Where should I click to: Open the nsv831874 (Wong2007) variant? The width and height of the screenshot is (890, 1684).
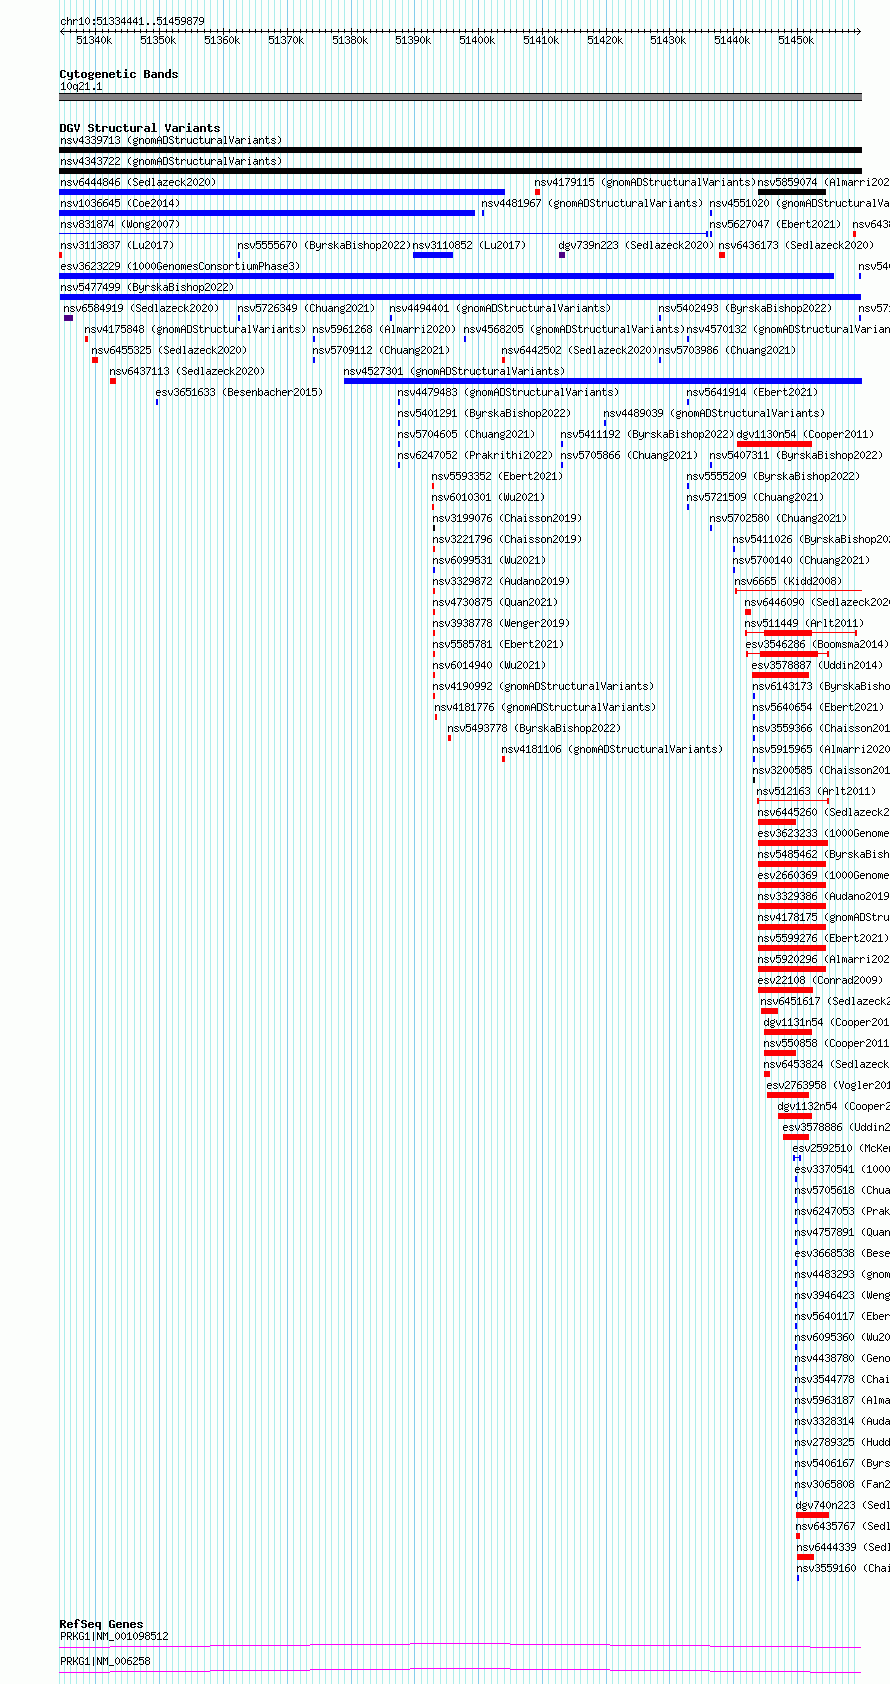(120, 224)
